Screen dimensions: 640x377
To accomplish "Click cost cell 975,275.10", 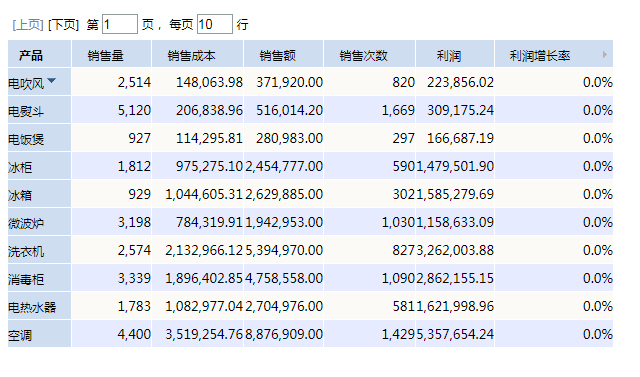I will point(198,166).
